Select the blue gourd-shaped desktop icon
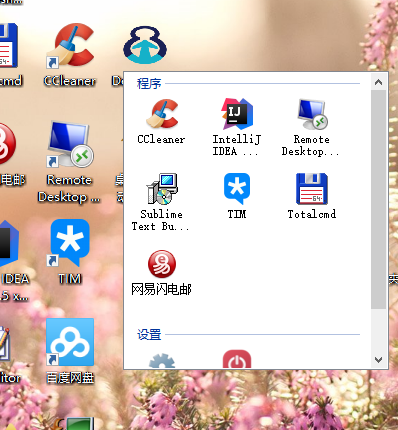This screenshot has width=398, height=430. tap(145, 45)
